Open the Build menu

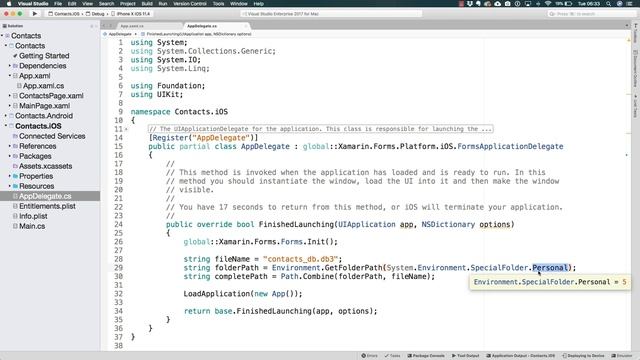tap(147, 4)
